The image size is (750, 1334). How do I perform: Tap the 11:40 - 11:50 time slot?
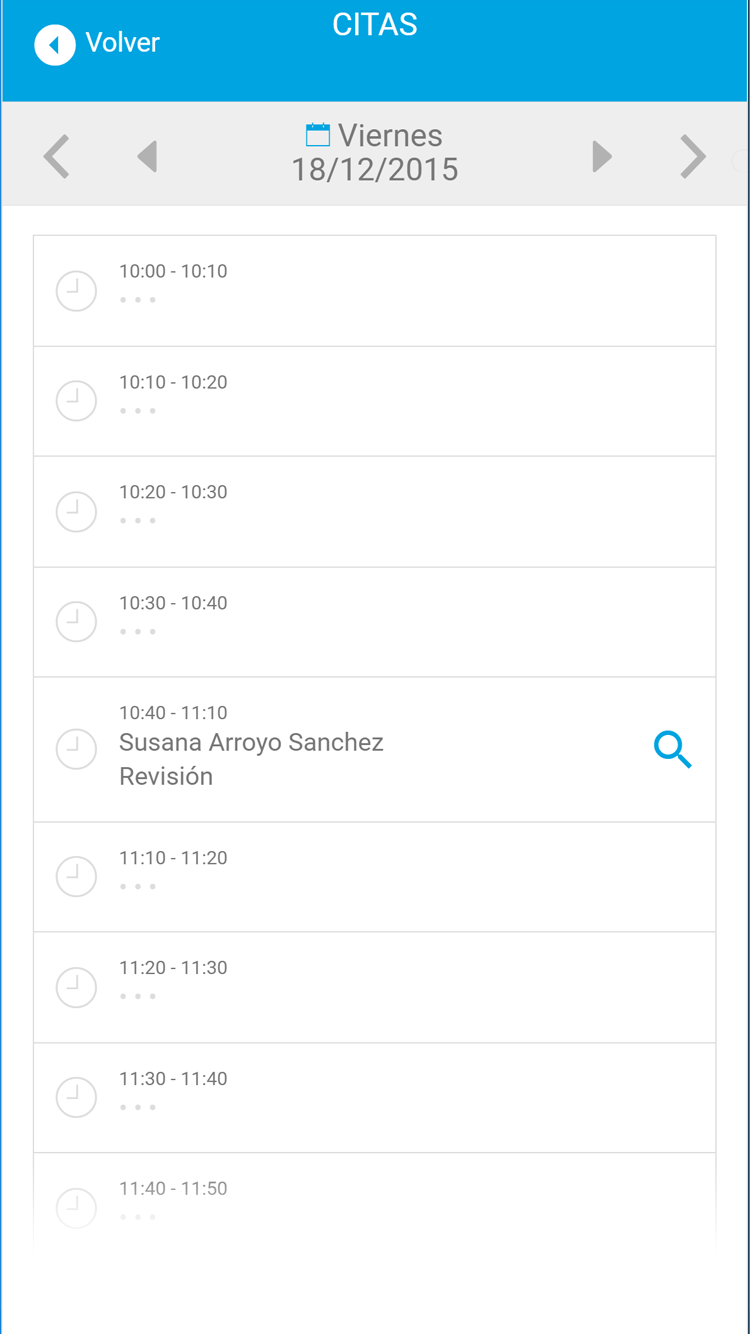coord(374,1200)
